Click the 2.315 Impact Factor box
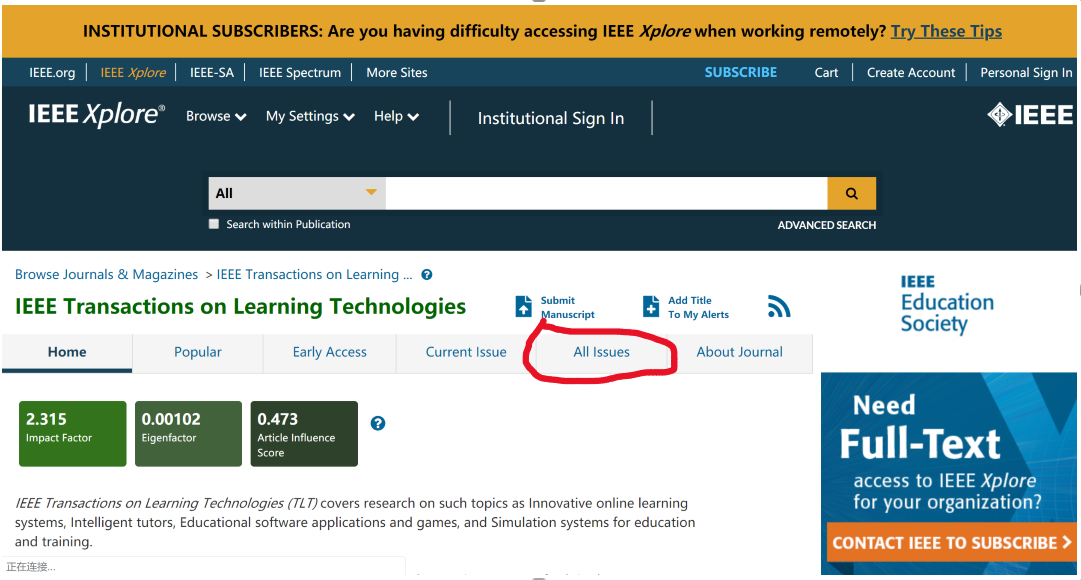The image size is (1081, 580). (72, 434)
